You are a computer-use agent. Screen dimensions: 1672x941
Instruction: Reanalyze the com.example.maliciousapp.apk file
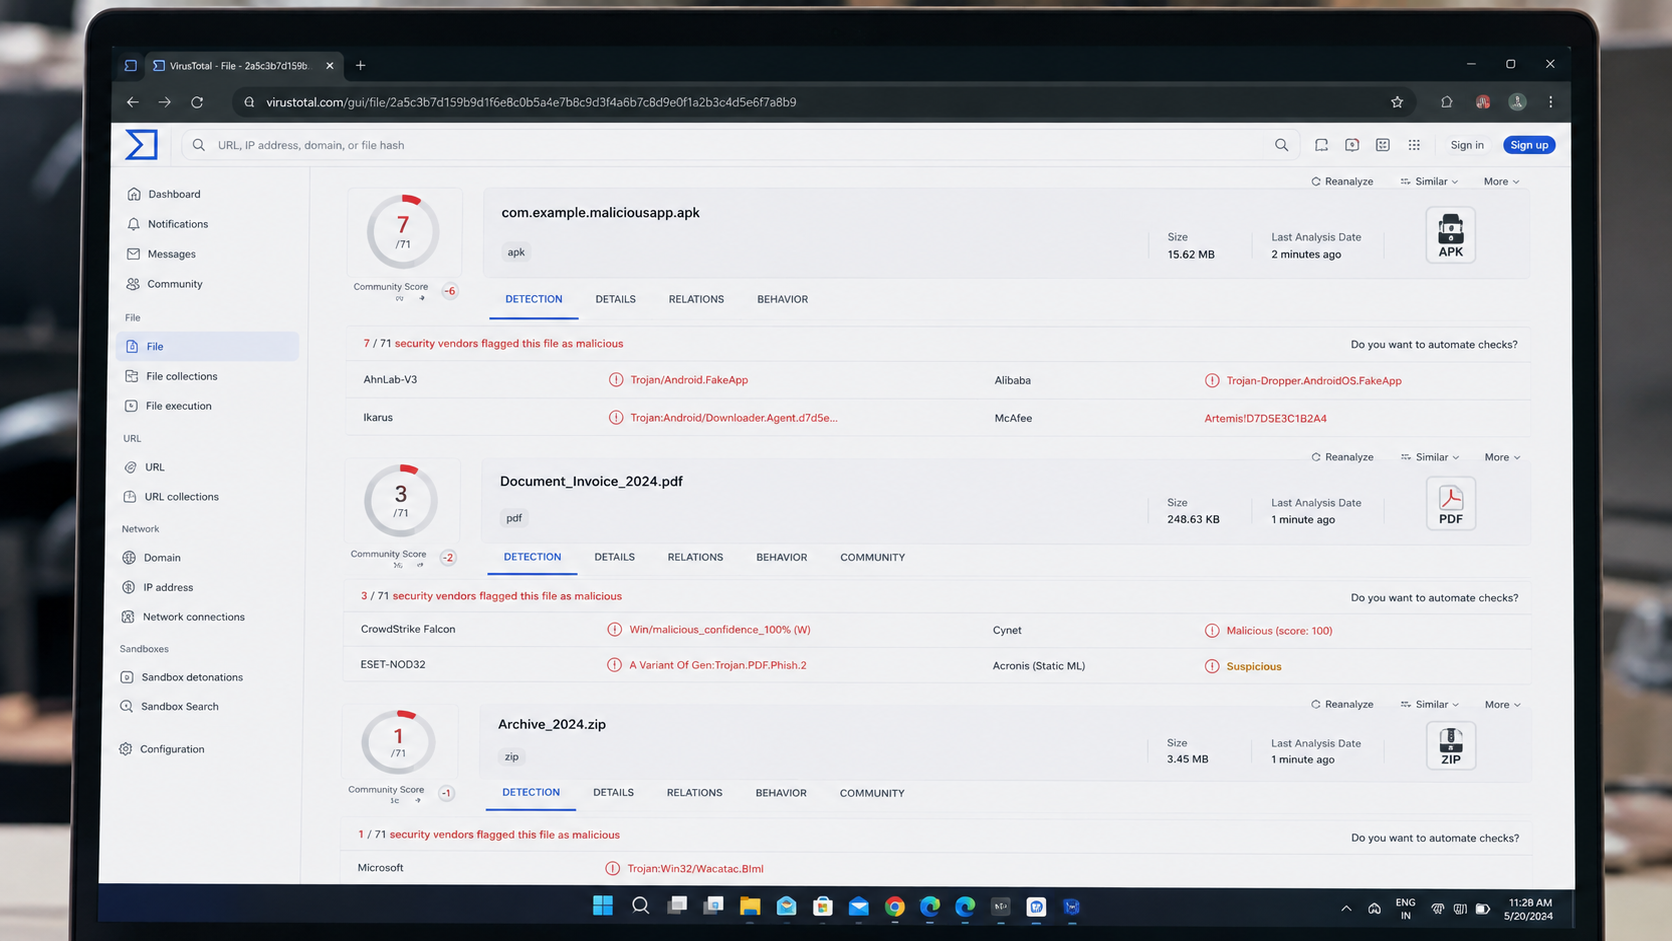[x=1342, y=182]
